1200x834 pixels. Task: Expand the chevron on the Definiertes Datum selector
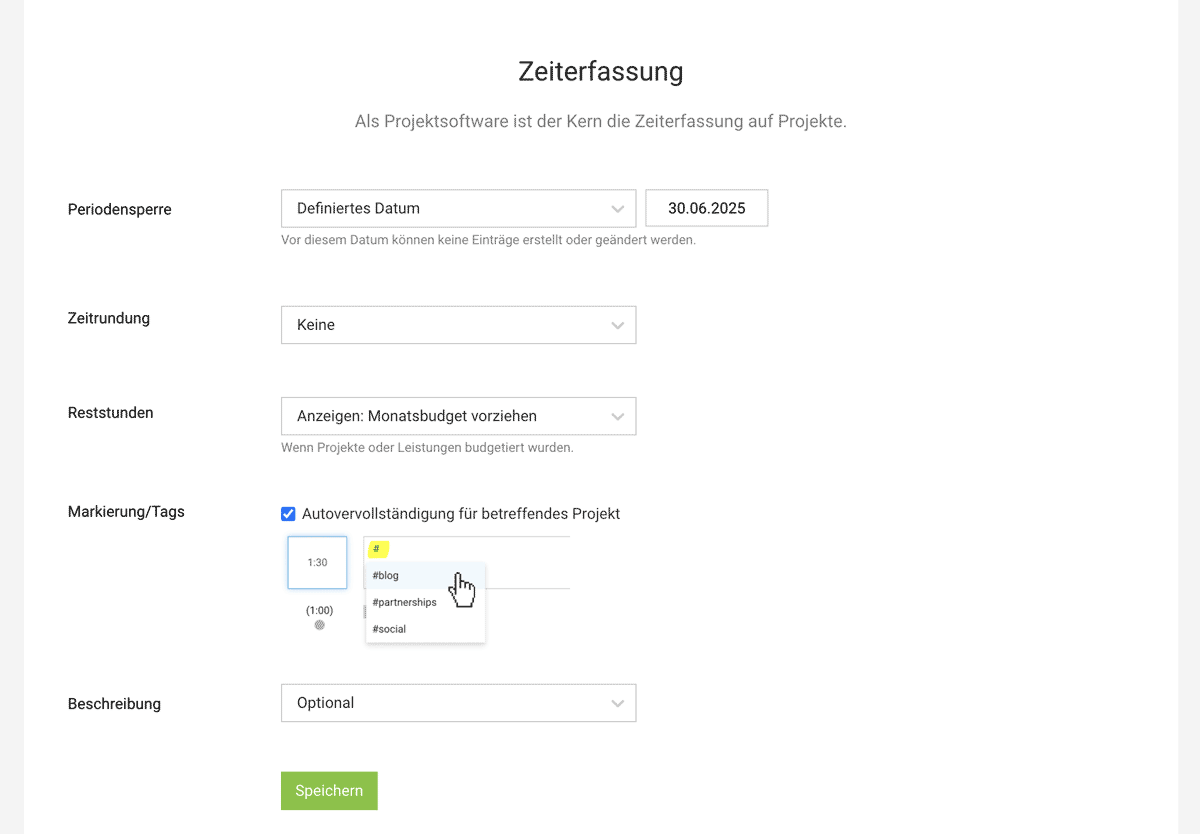pyautogui.click(x=620, y=207)
